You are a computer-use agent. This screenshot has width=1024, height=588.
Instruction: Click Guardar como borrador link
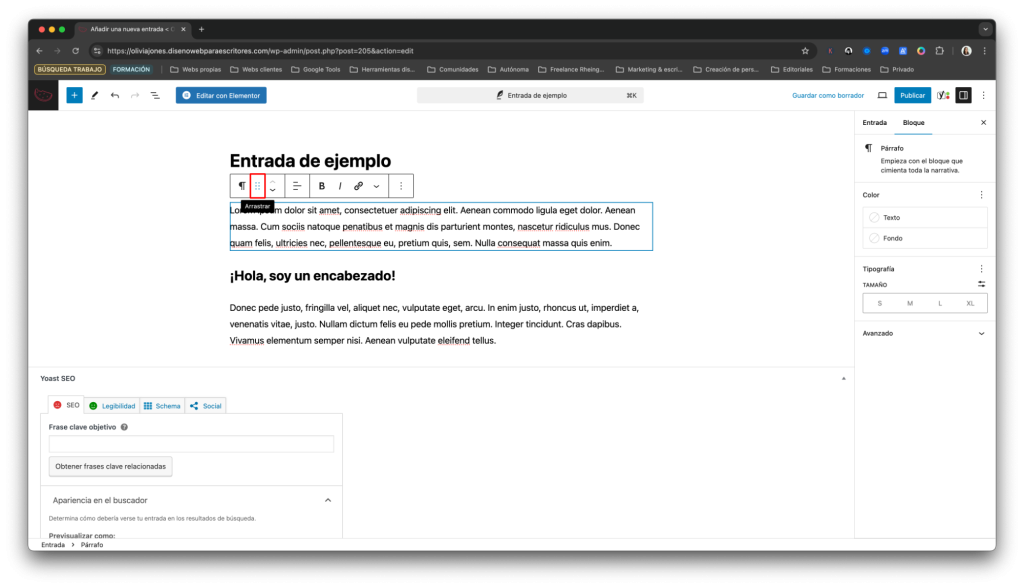827,95
